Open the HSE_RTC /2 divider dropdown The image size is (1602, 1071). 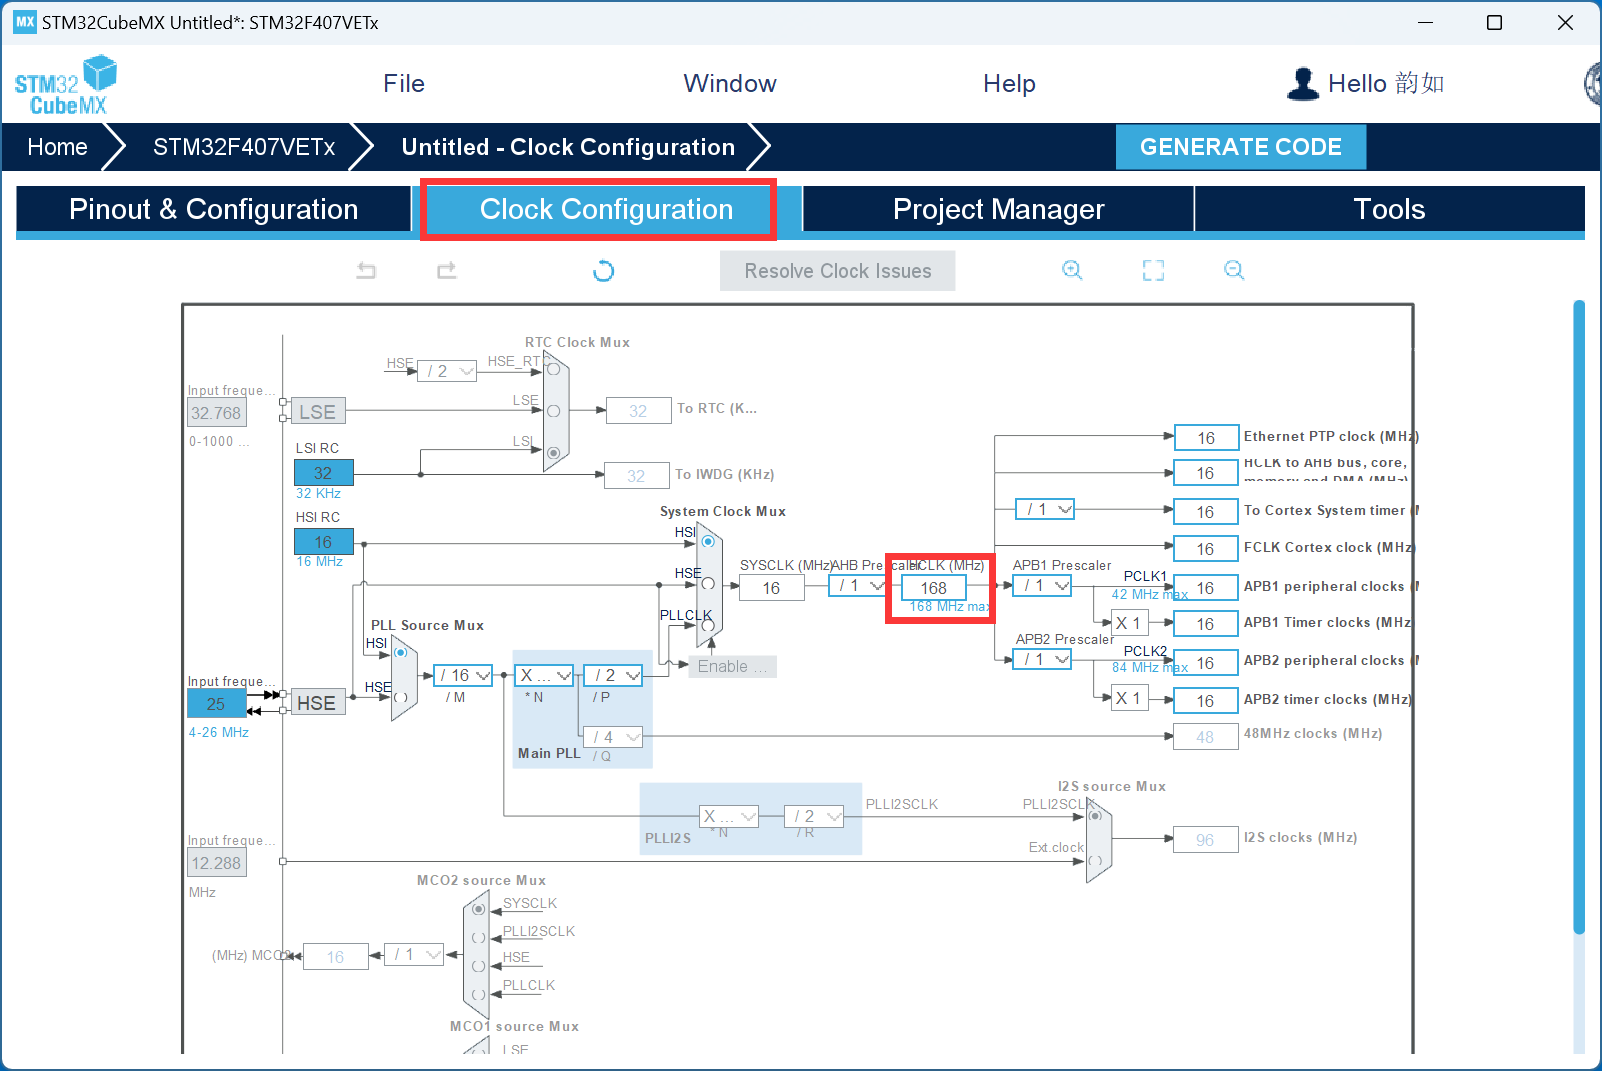[x=447, y=371]
